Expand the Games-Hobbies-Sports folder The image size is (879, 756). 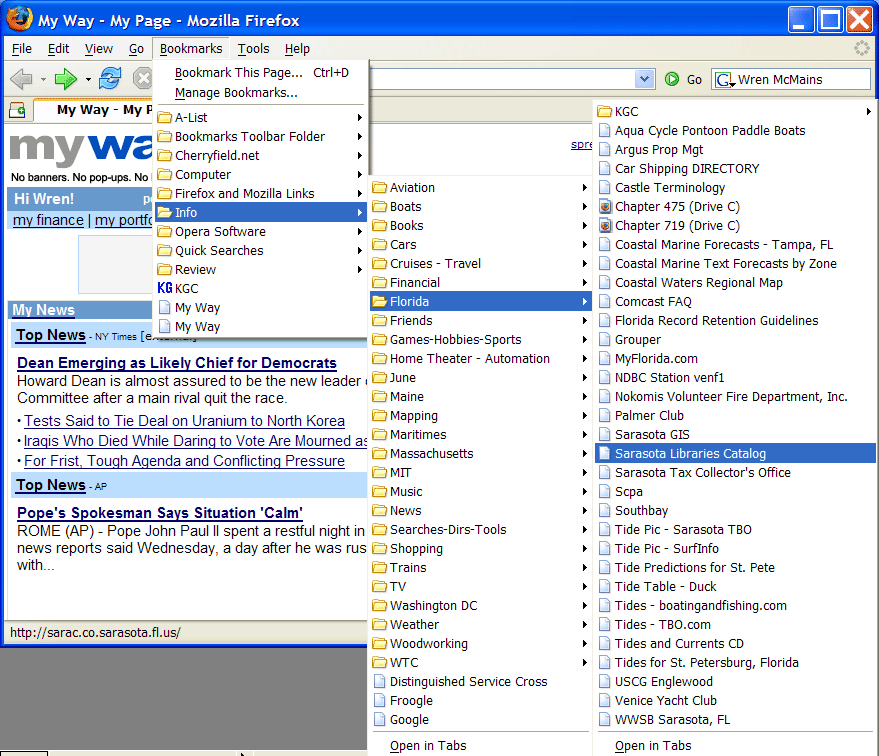coord(480,340)
